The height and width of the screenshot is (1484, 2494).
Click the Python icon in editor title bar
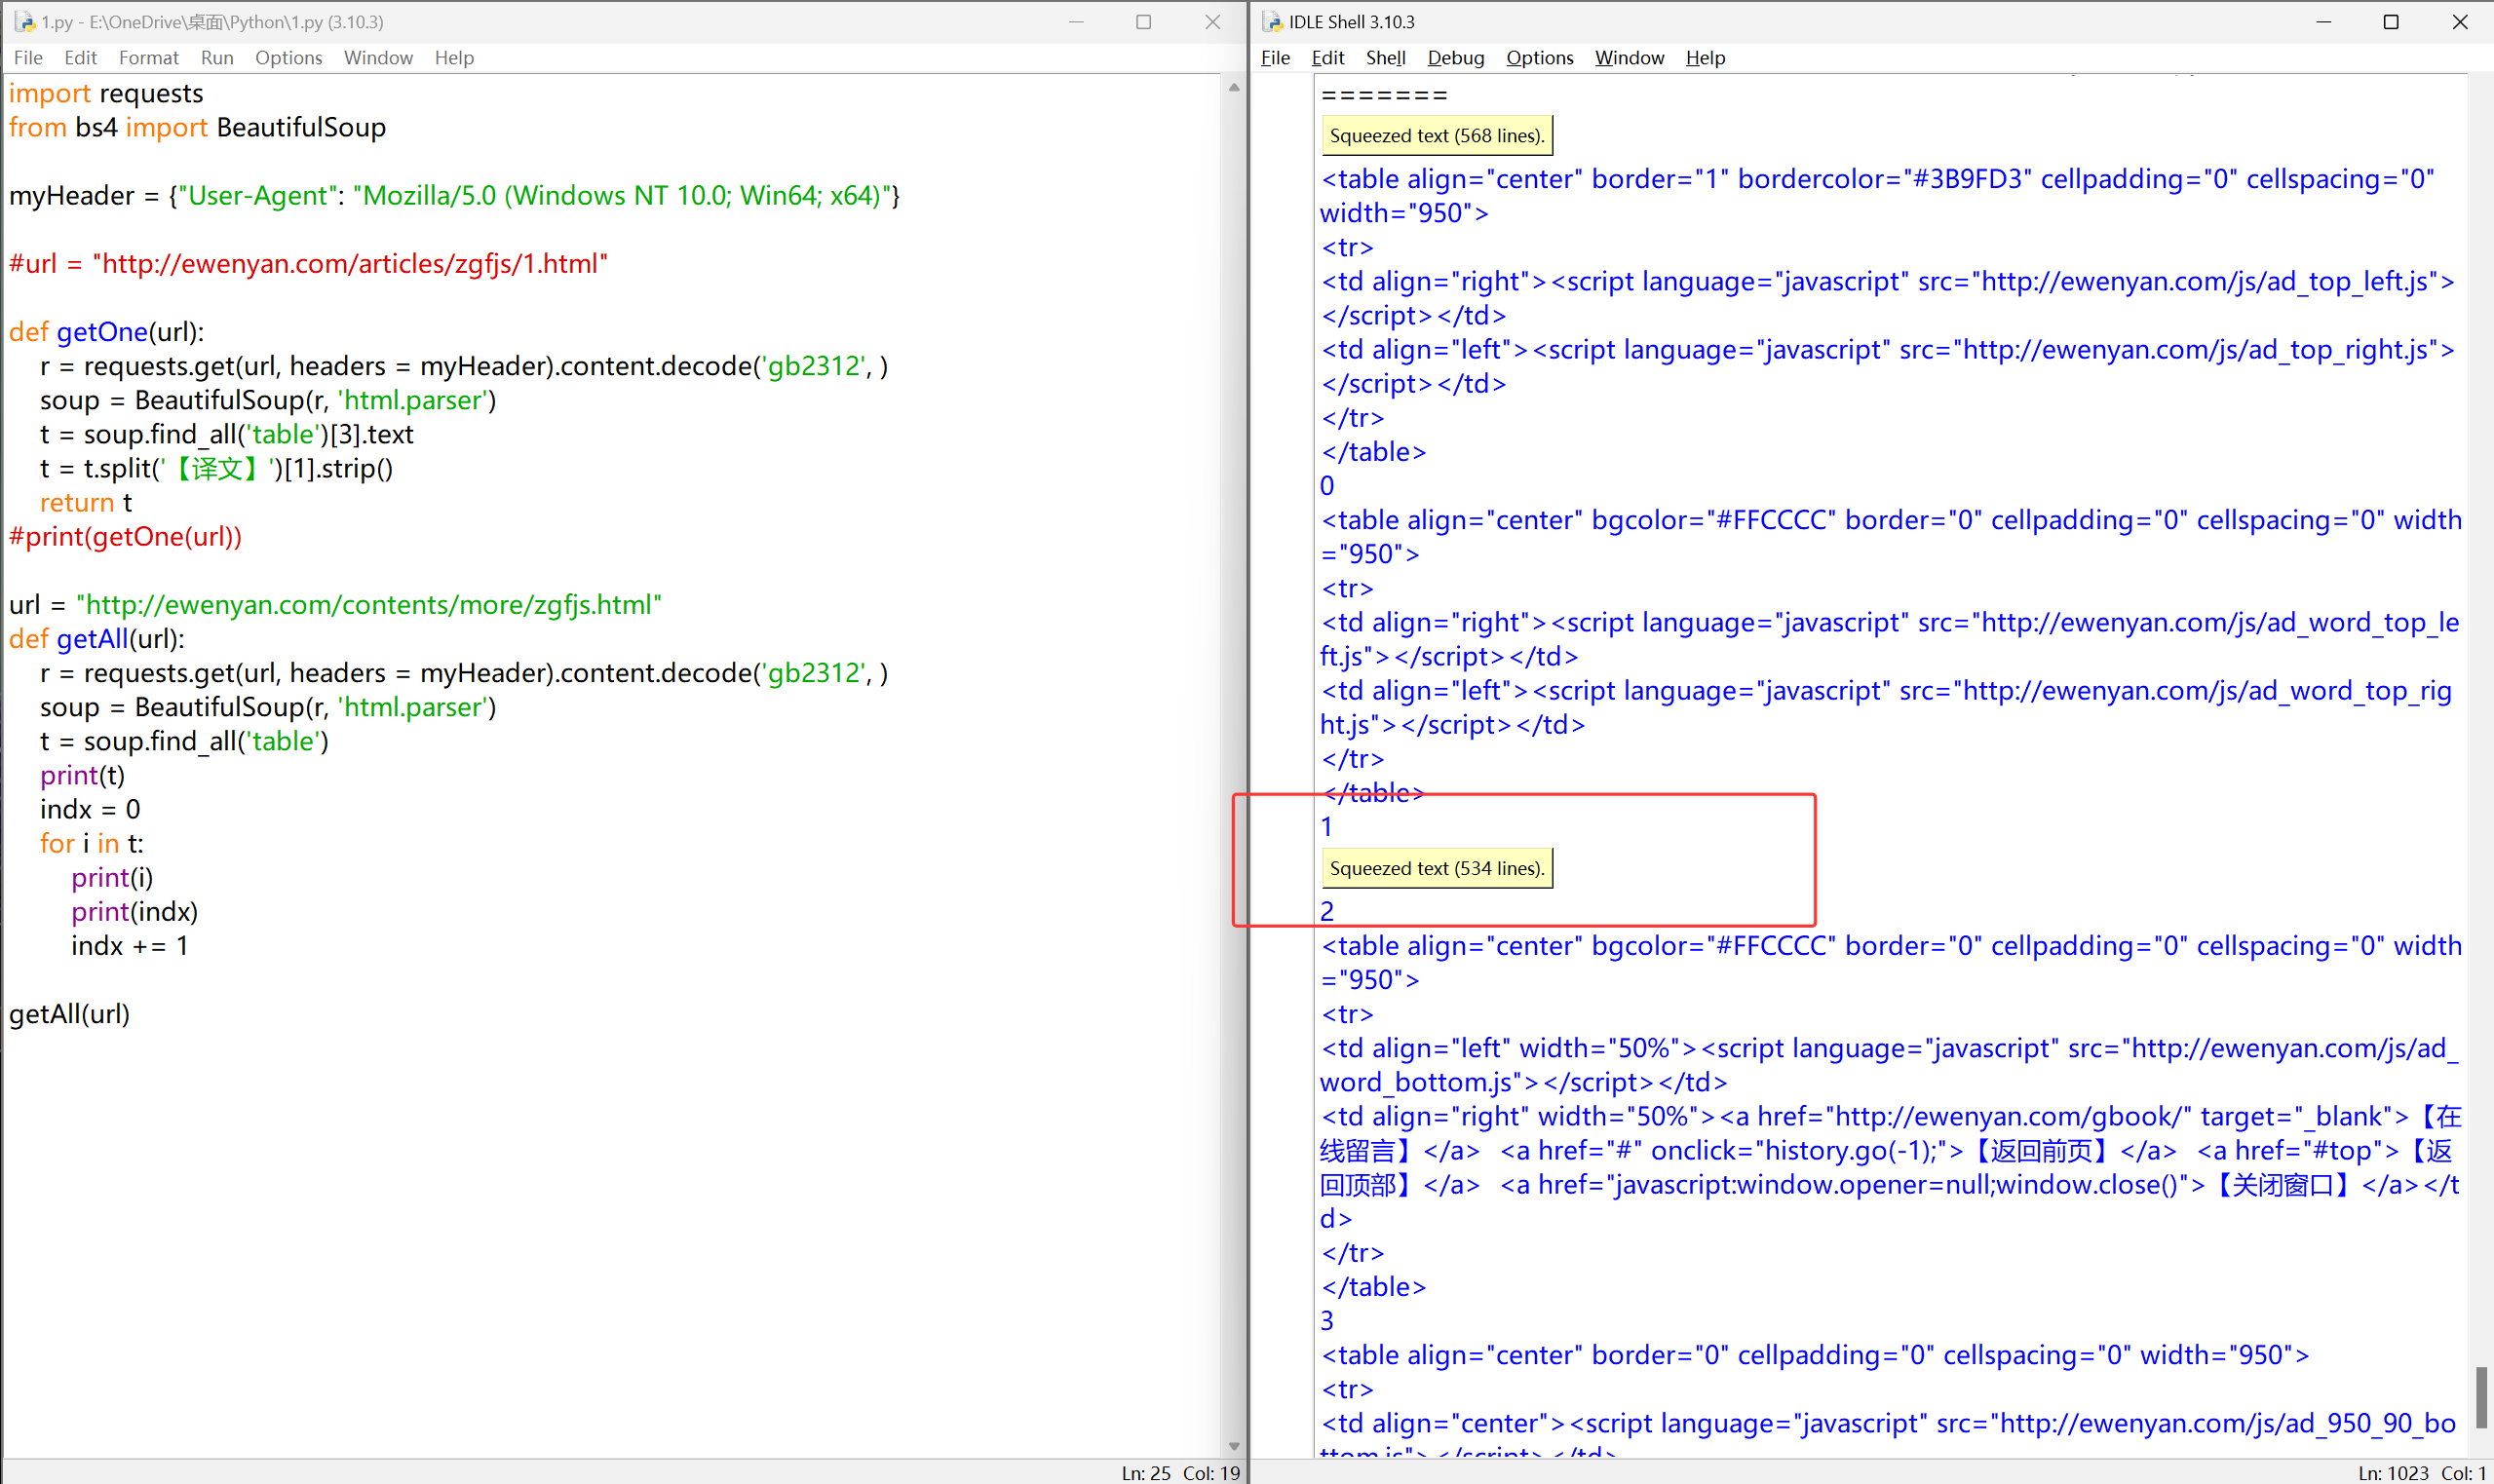24,21
